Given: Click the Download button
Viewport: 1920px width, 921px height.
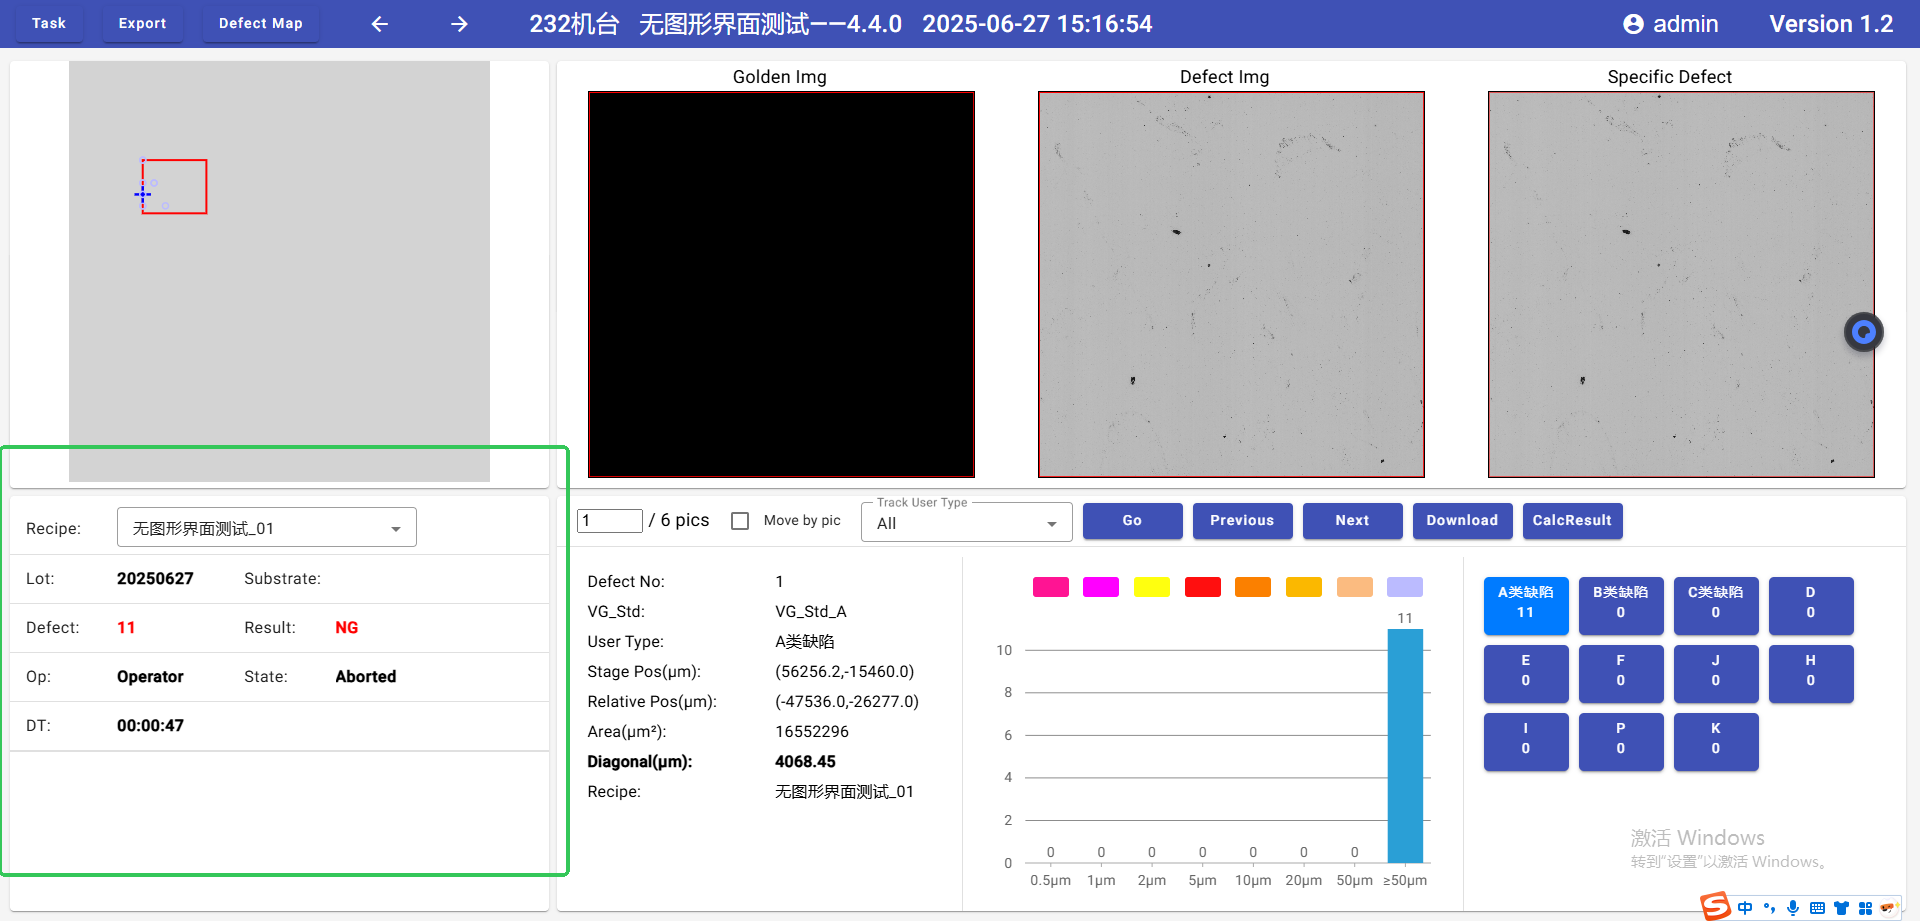Looking at the screenshot, I should (1462, 521).
